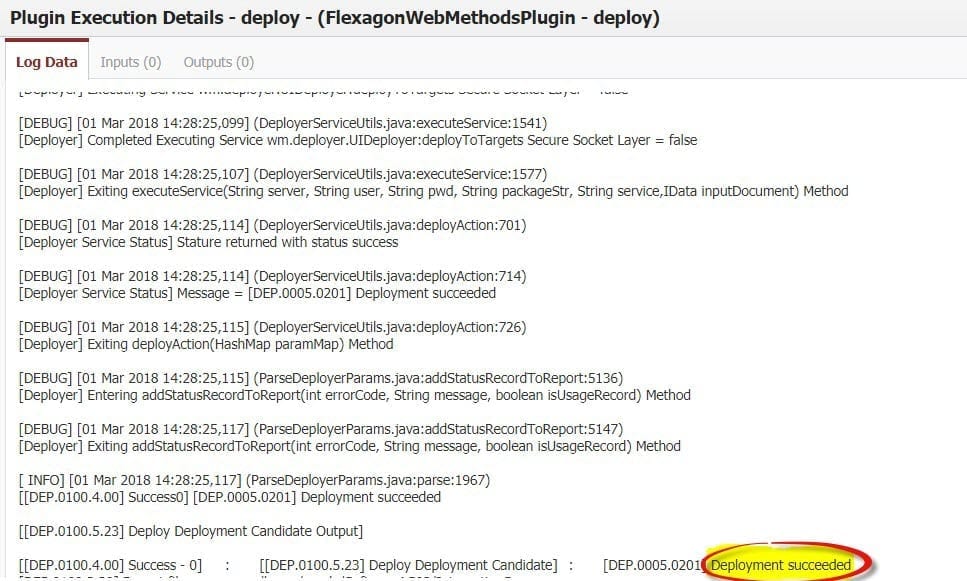This screenshot has height=581, width=967.
Task: Click the 'Success0] [DEP.0005.0201] Deployment succeeded' line
Action: click(229, 497)
